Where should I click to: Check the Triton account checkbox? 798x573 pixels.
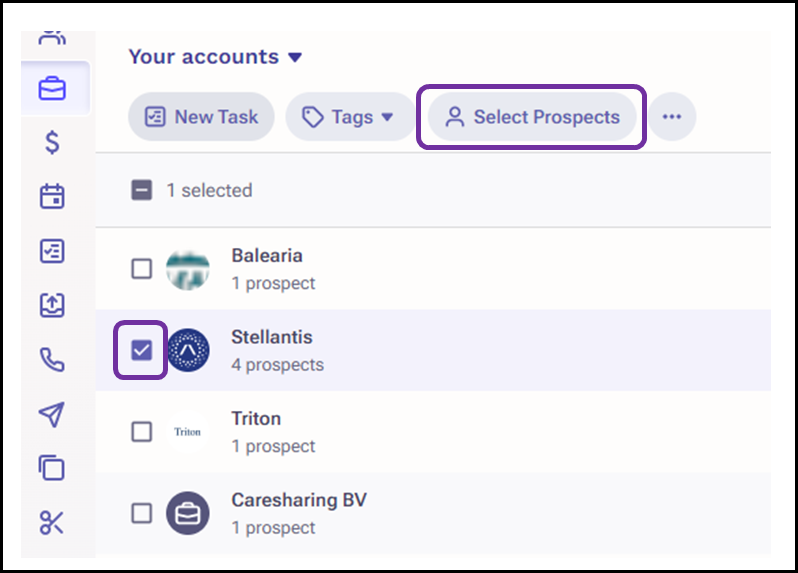click(x=141, y=432)
